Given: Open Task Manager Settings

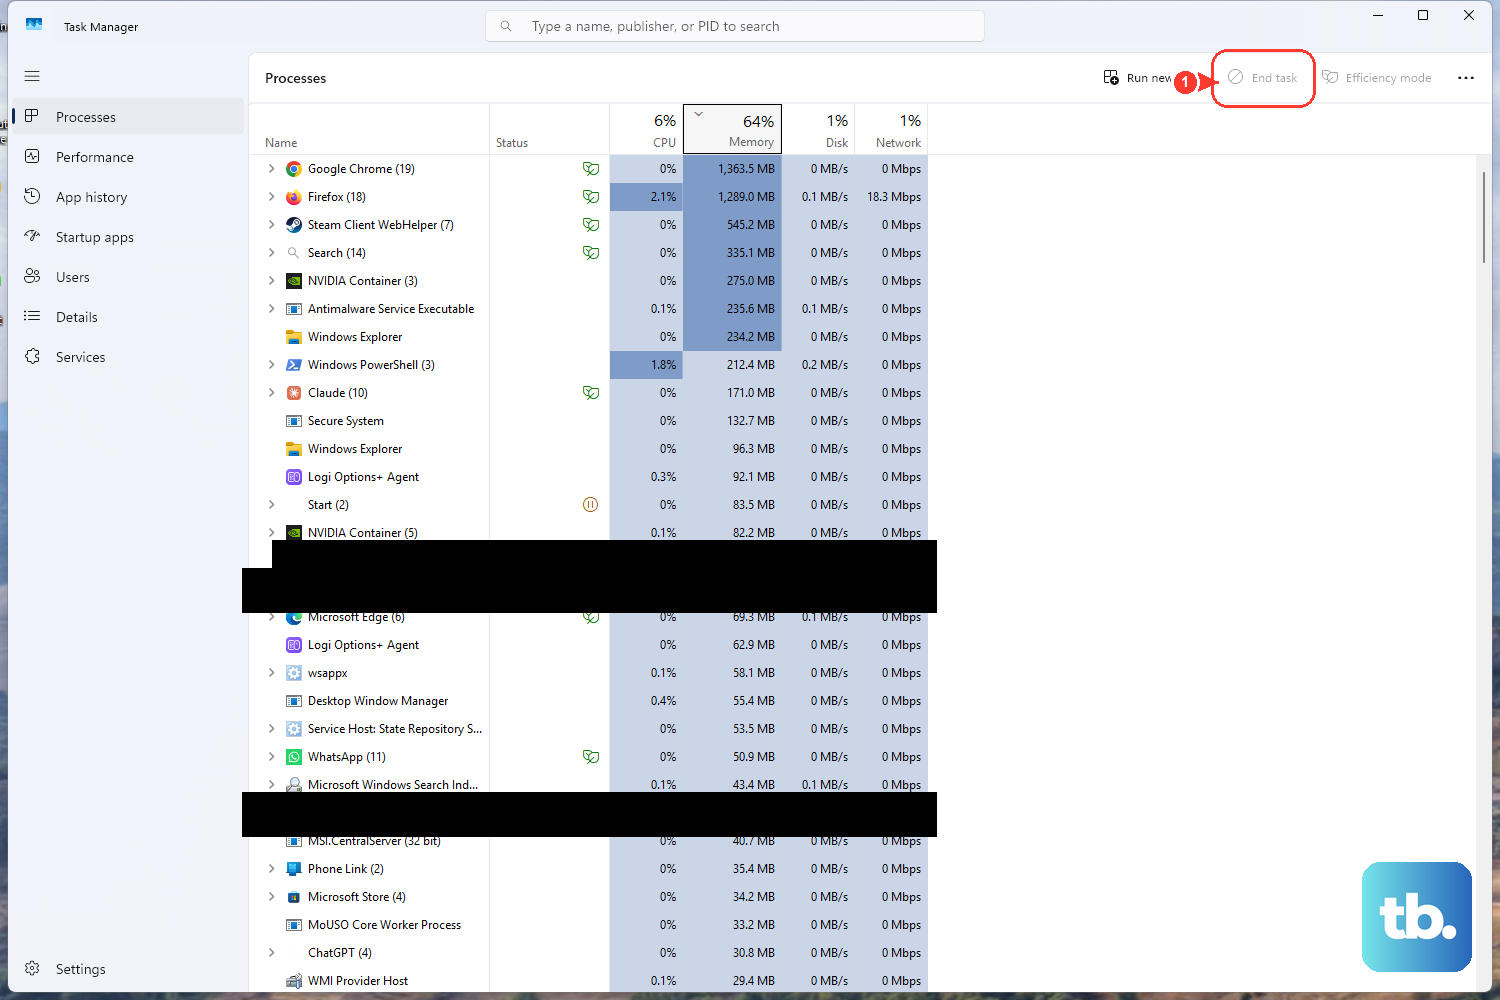Looking at the screenshot, I should pos(127,969).
